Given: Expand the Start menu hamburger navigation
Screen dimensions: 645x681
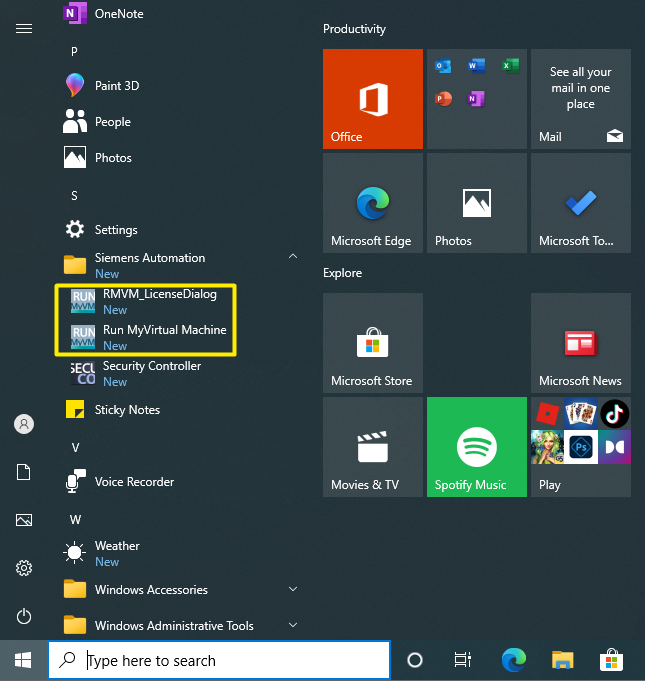Looking at the screenshot, I should point(24,29).
